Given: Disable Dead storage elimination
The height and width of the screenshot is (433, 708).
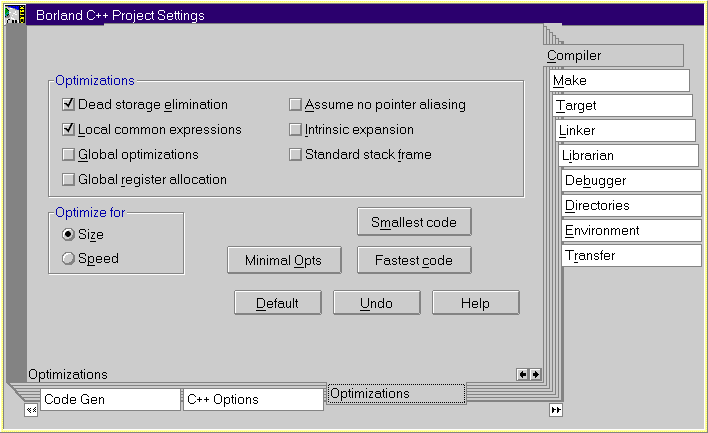Looking at the screenshot, I should tap(68, 104).
